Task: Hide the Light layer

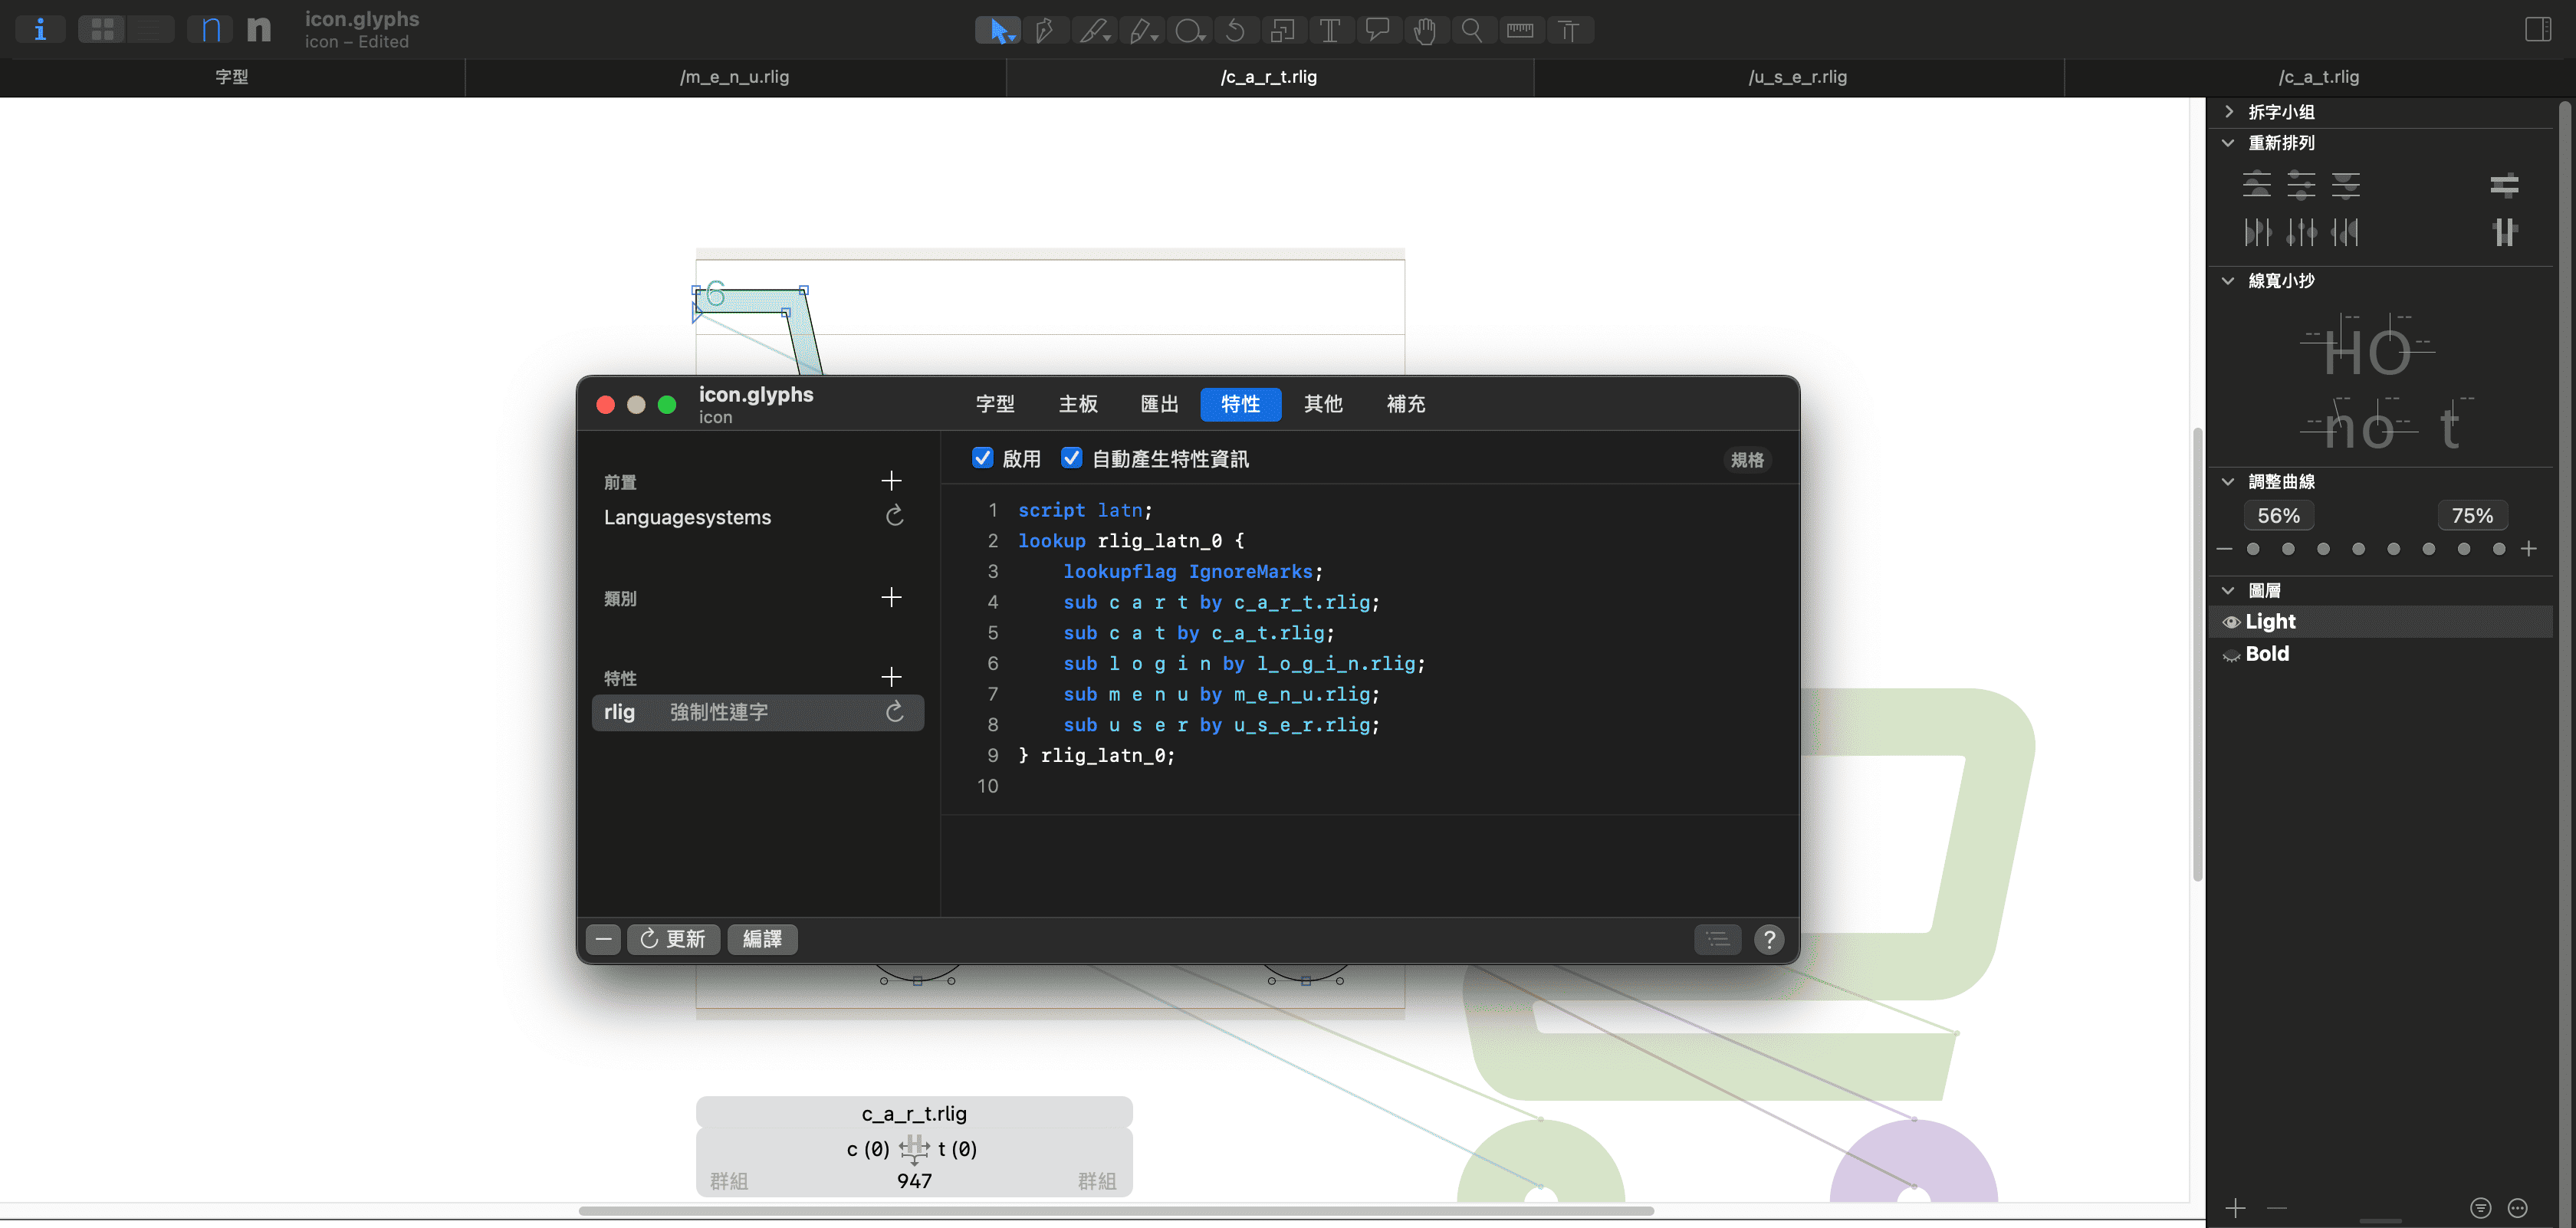Action: click(2230, 622)
